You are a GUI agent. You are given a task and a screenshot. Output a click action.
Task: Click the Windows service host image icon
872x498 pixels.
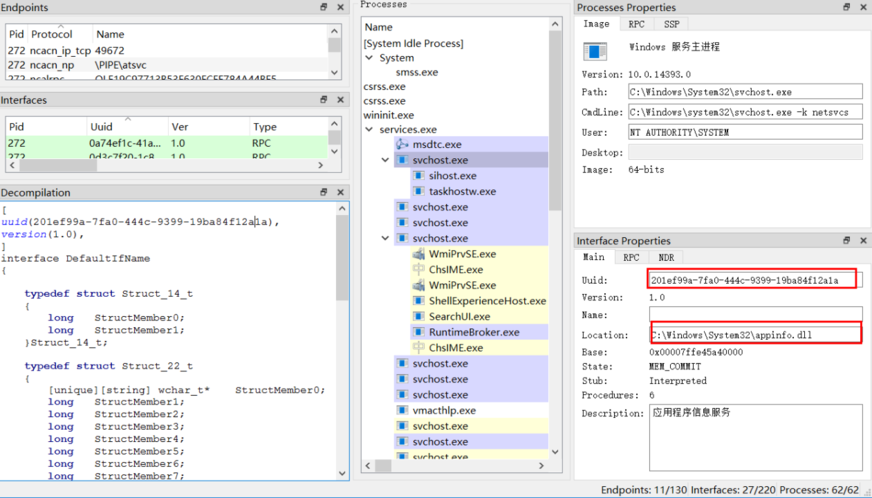[594, 51]
